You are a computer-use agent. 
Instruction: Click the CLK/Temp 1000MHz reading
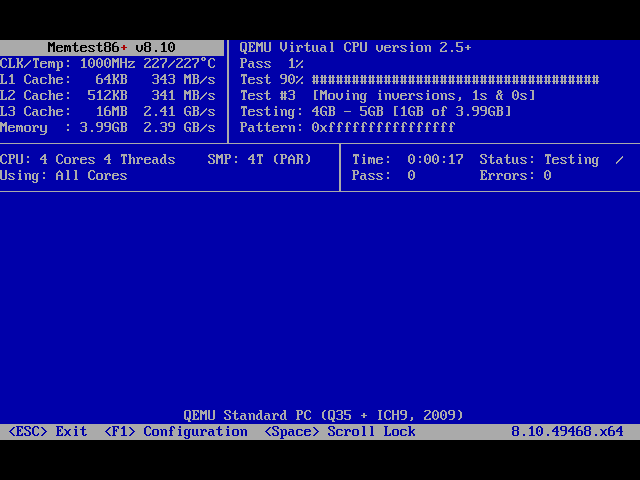pyautogui.click(x=108, y=64)
